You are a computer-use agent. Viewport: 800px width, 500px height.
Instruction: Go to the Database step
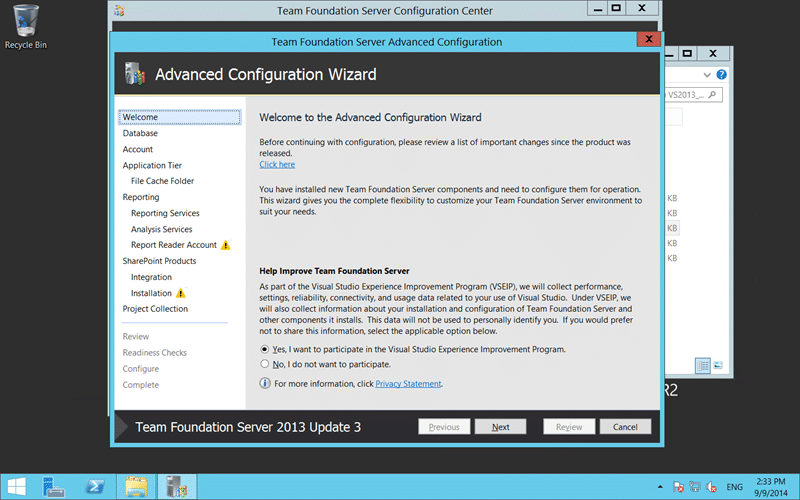pyautogui.click(x=140, y=133)
